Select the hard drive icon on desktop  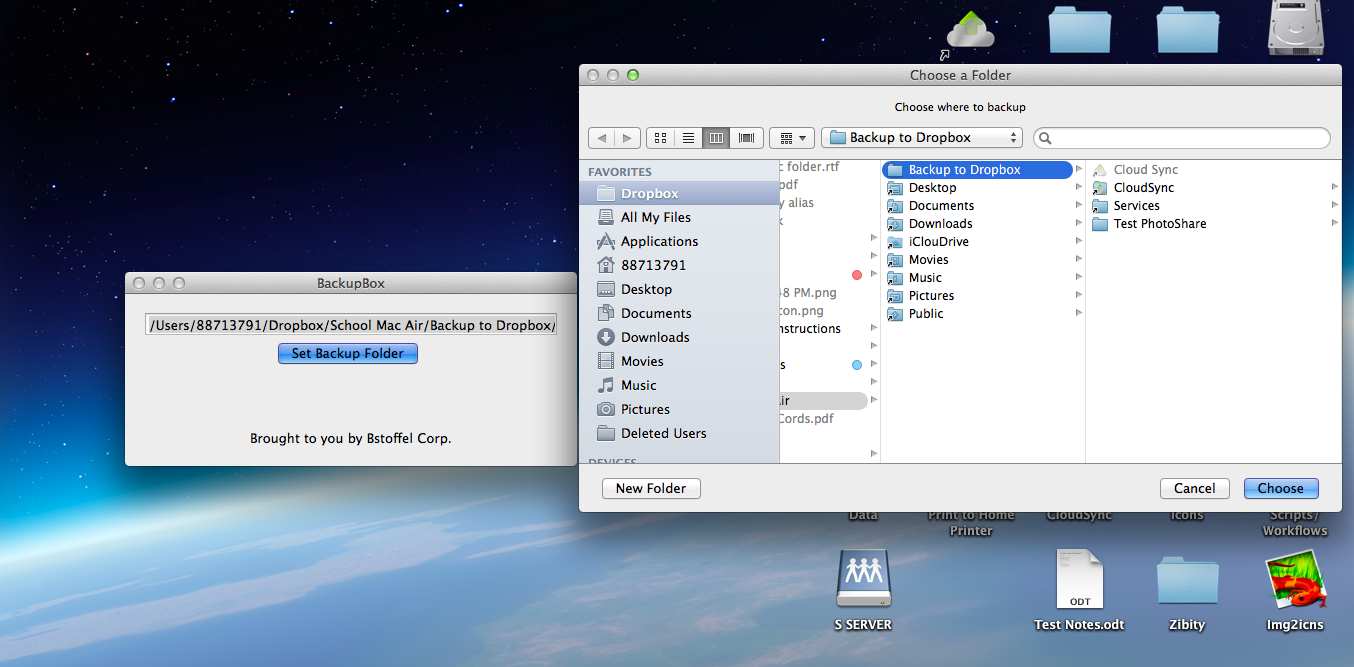[1295, 27]
